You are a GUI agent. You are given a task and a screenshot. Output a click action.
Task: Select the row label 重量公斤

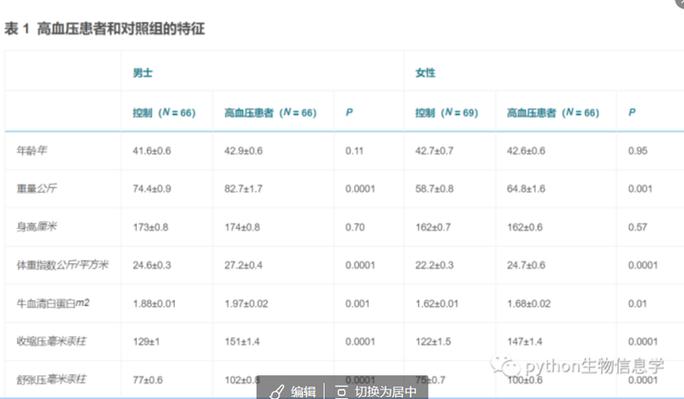click(x=37, y=188)
